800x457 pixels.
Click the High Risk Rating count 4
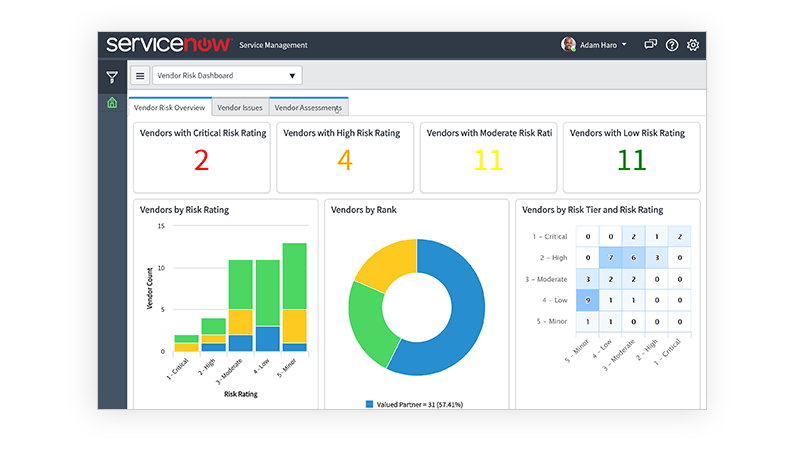click(345, 160)
